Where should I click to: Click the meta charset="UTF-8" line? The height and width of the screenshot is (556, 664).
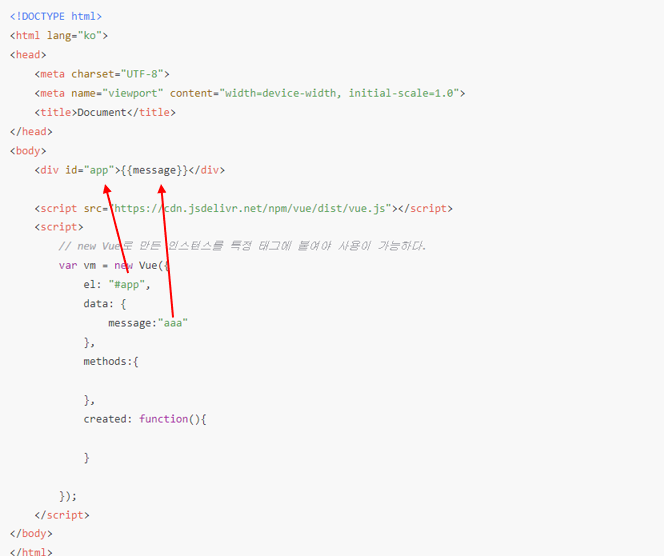102,74
